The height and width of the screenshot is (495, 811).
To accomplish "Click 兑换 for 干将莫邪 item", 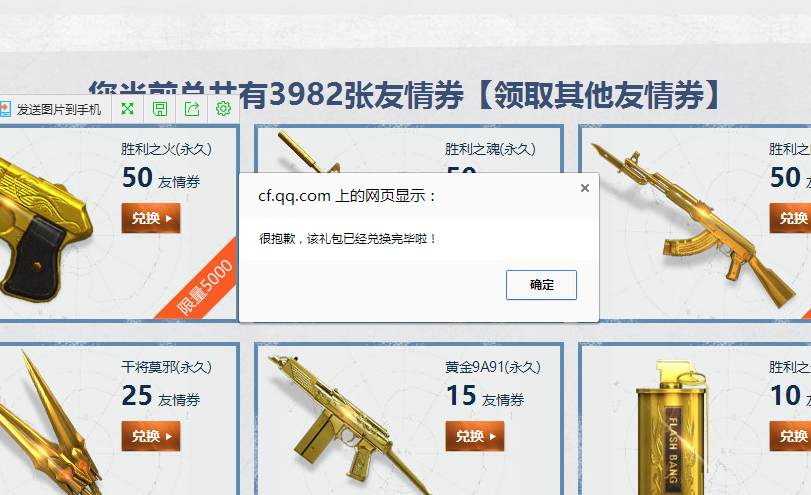I will coord(151,436).
